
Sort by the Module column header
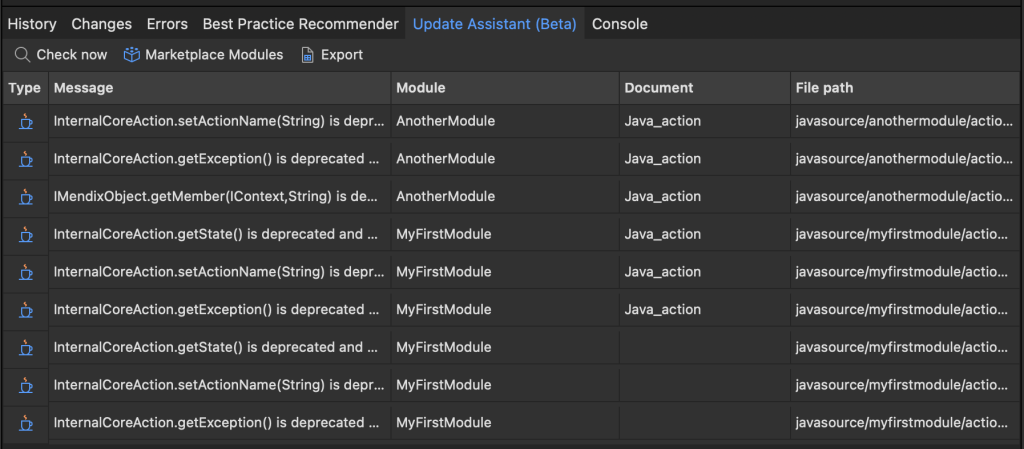click(x=421, y=88)
